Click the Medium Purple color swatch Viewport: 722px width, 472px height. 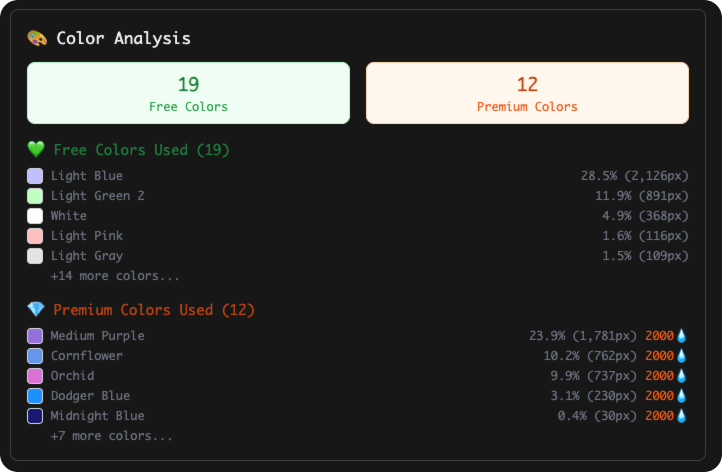tap(35, 336)
